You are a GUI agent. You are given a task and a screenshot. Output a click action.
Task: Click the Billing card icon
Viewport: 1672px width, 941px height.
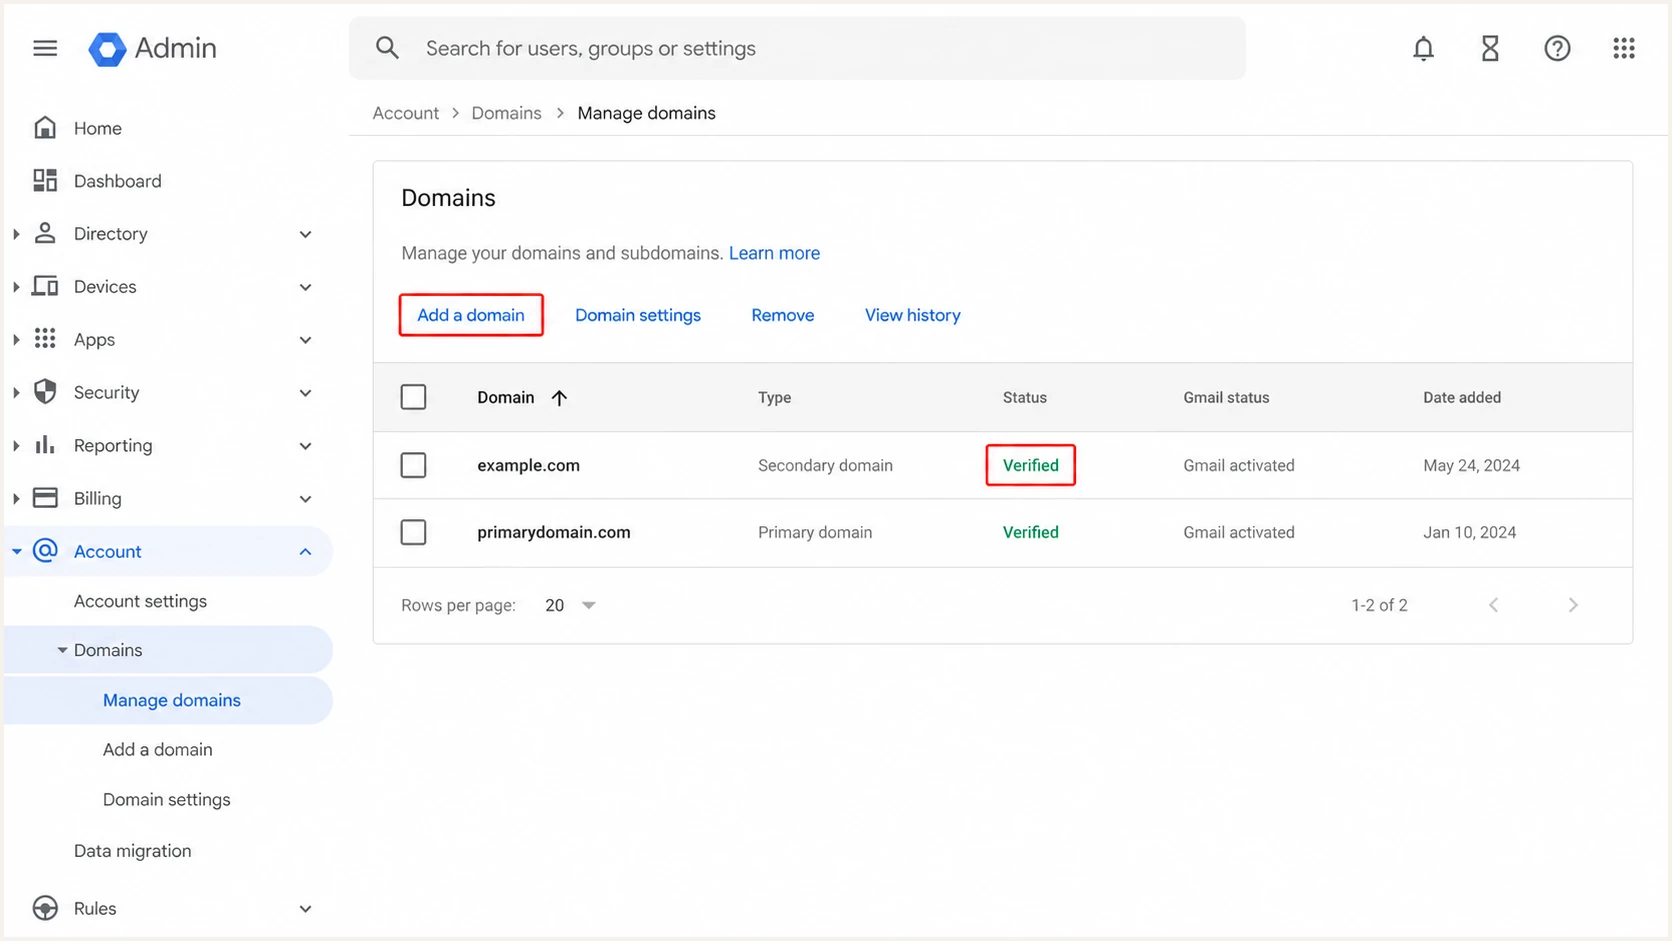[45, 498]
